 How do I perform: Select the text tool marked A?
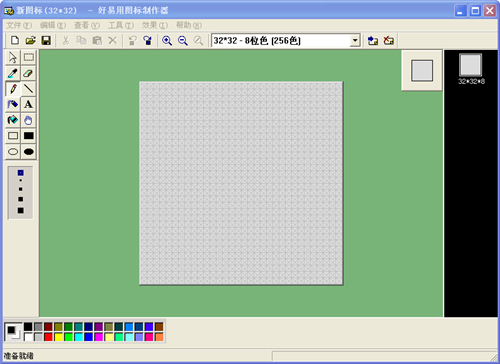point(29,104)
